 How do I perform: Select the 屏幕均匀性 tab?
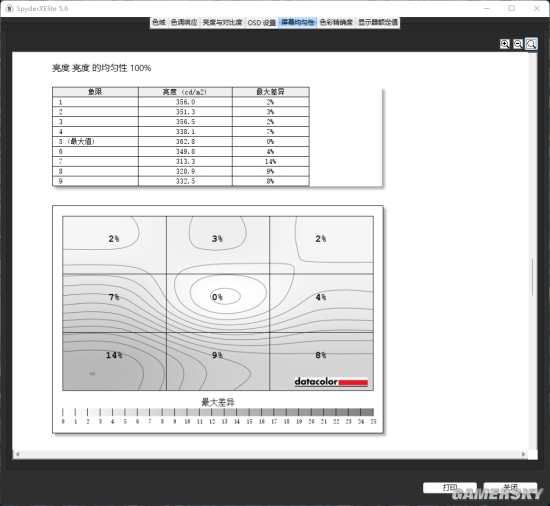(298, 22)
